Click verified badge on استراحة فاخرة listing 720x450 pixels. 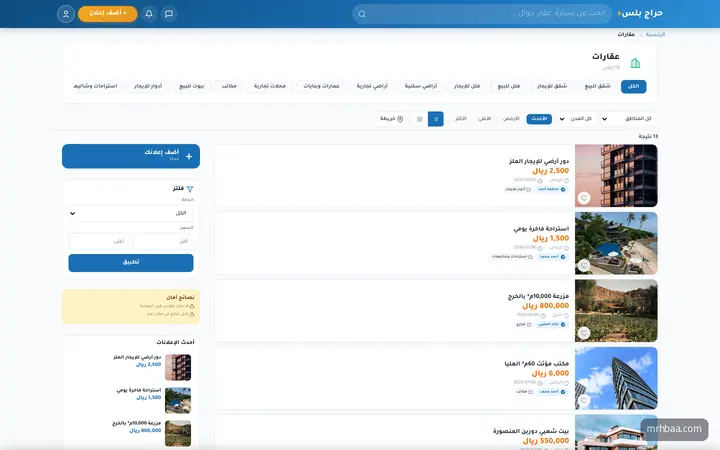click(x=563, y=257)
